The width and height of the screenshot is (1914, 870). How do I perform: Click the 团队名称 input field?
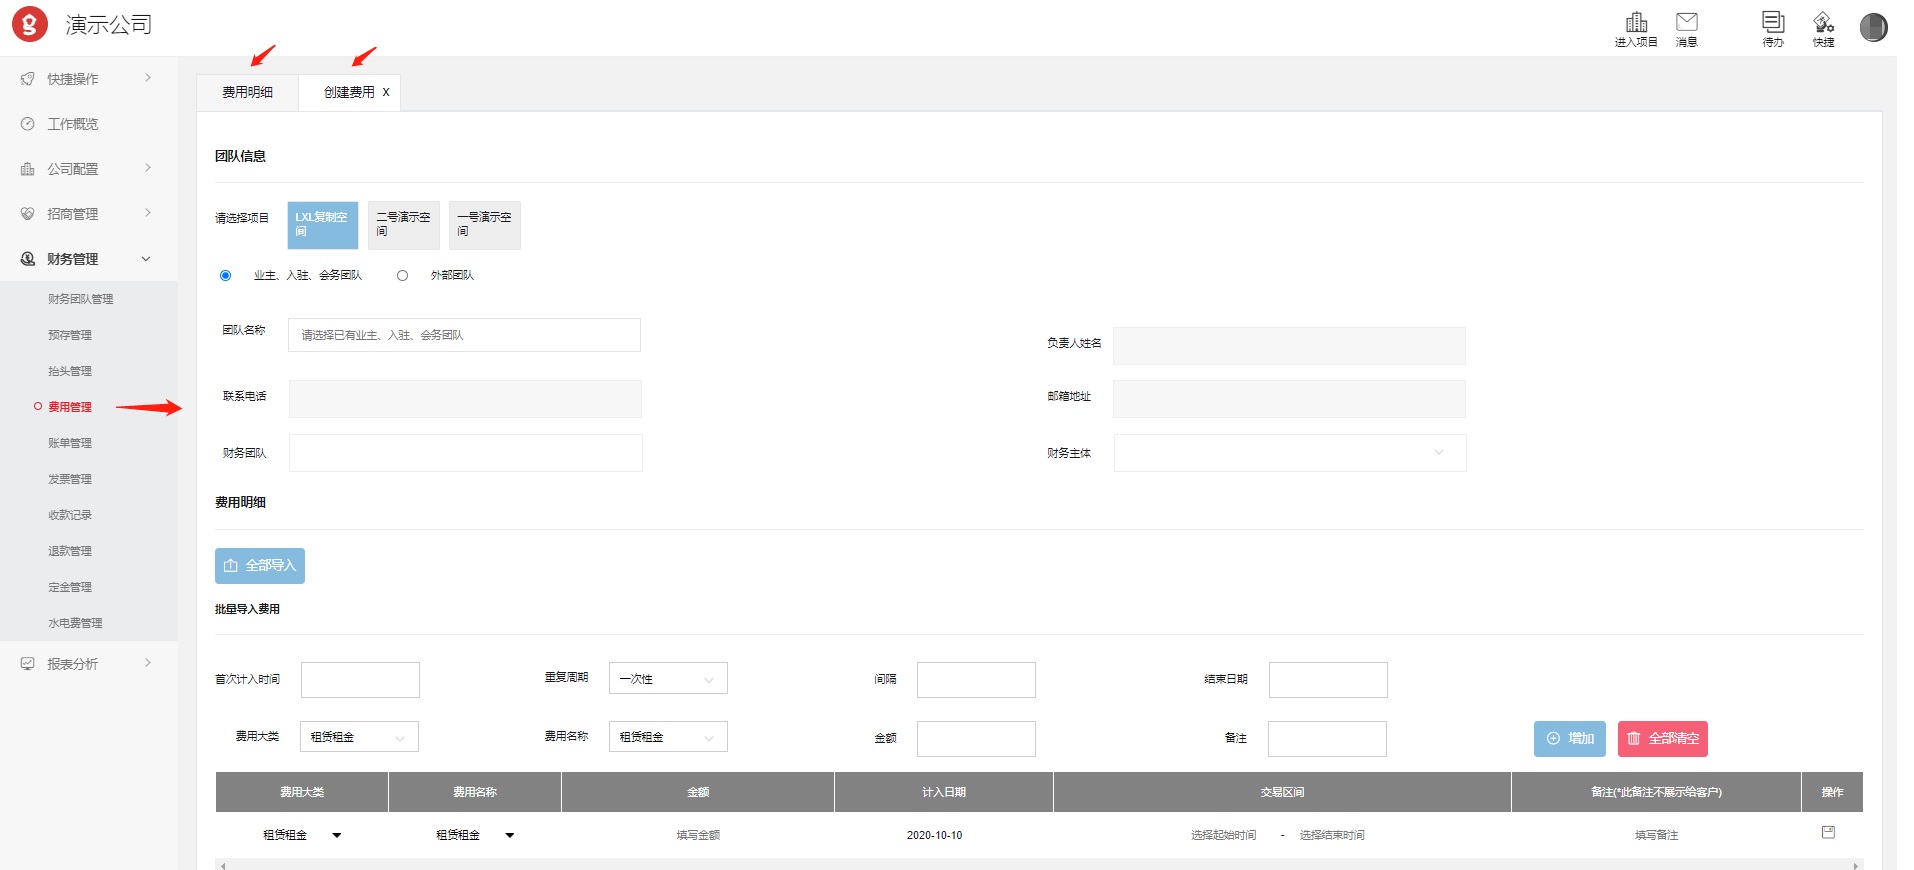tap(464, 335)
